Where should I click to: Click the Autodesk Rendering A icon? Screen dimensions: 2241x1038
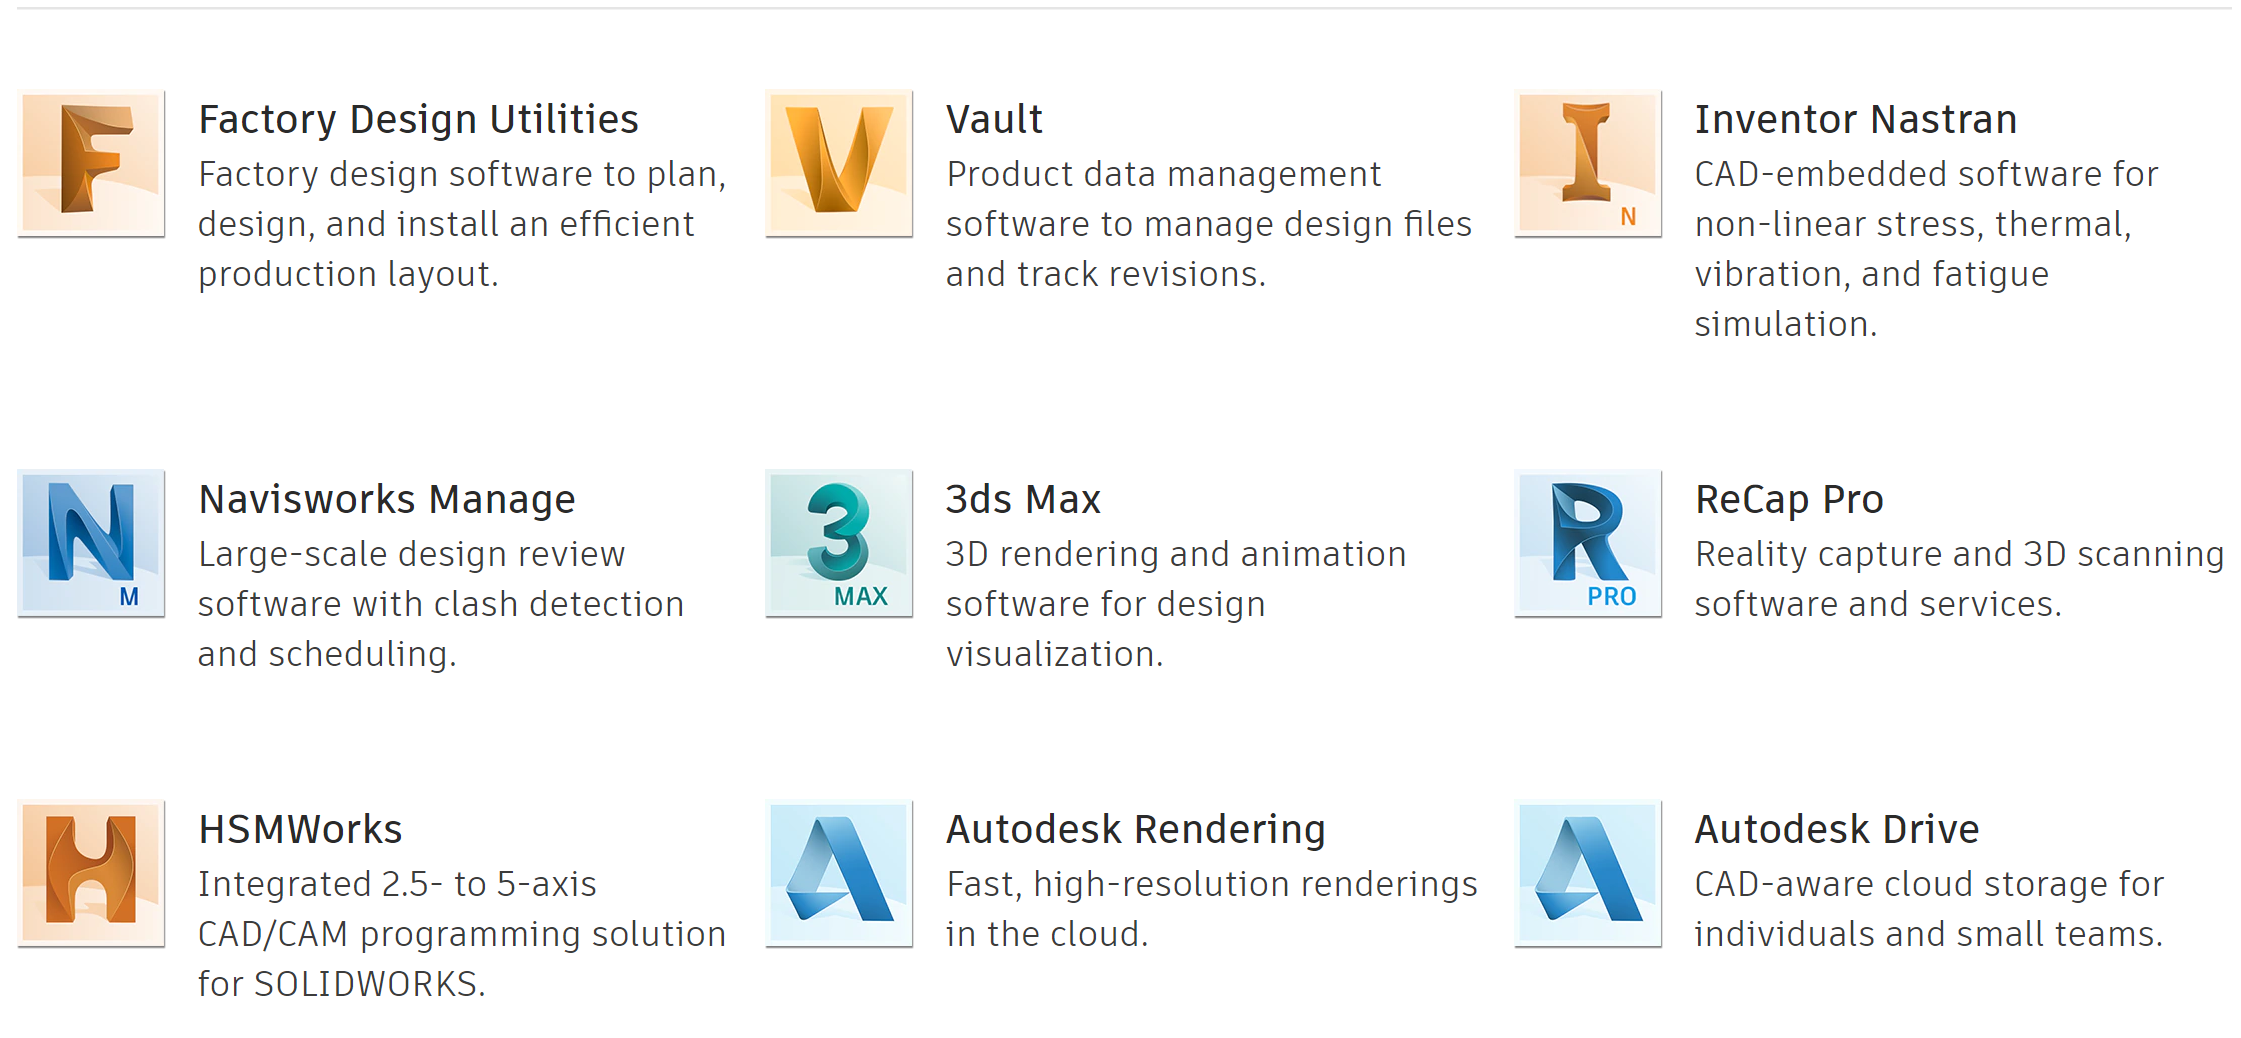pyautogui.click(x=839, y=873)
